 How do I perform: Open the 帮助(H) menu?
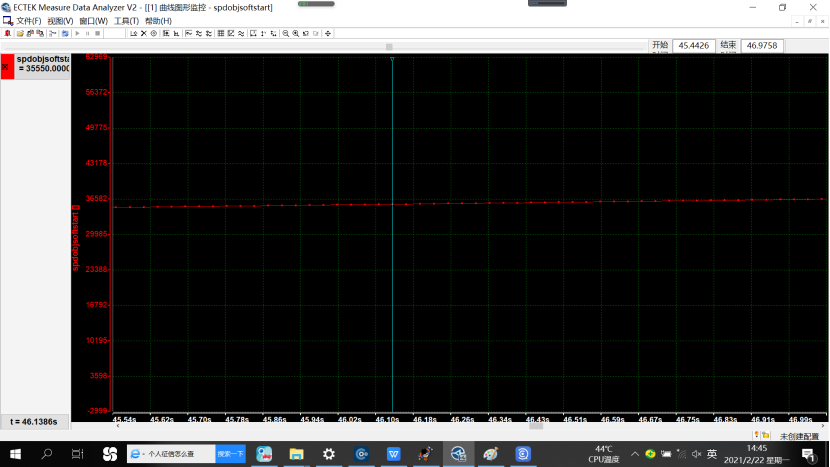(x=158, y=21)
